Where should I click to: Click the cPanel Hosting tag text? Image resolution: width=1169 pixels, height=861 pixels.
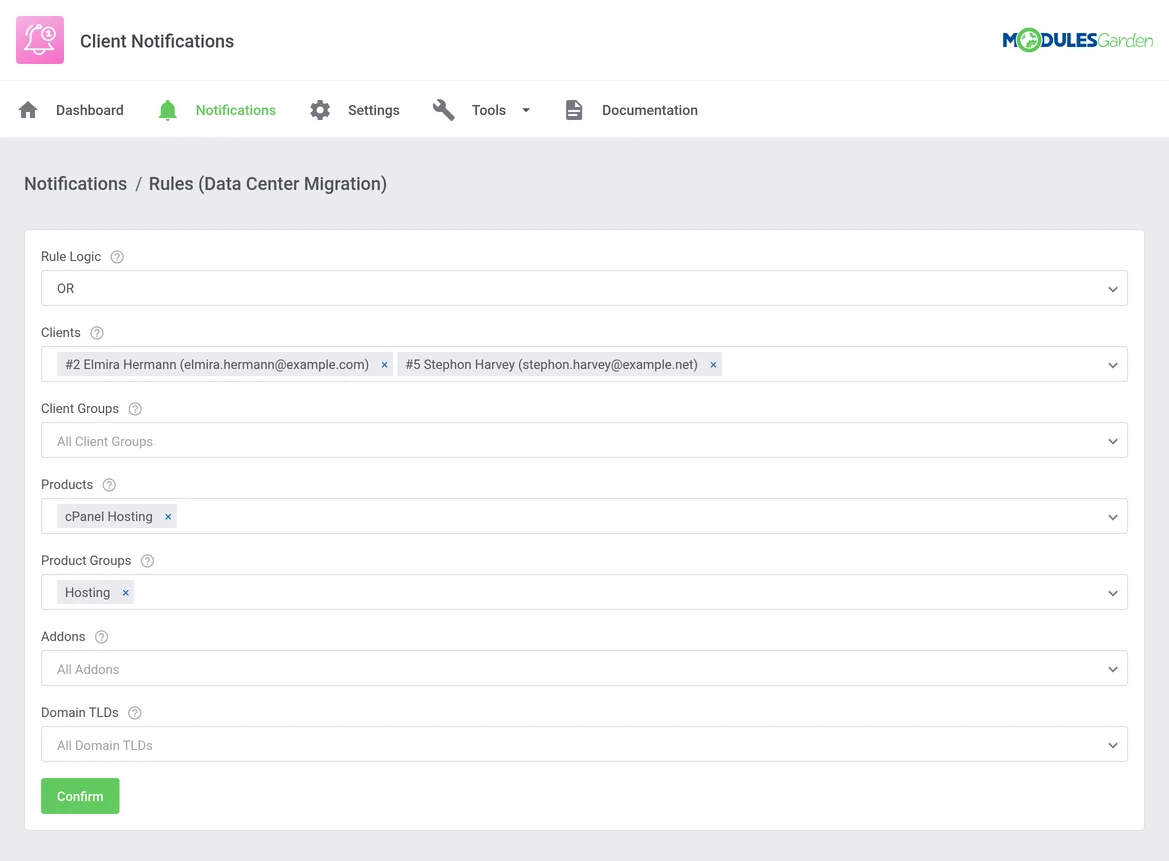click(x=109, y=517)
